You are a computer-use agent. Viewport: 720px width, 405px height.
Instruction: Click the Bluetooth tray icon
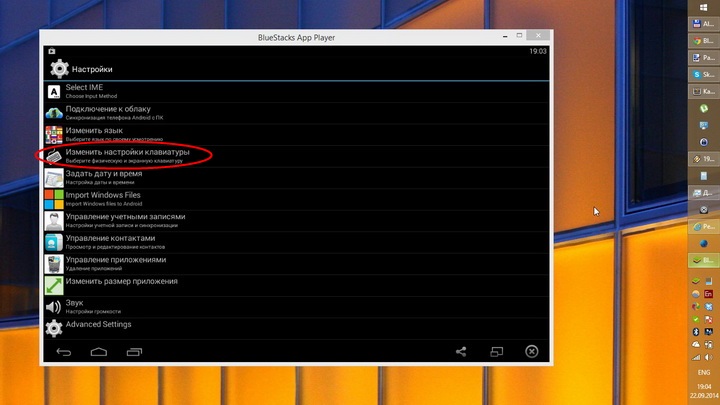tap(696, 332)
